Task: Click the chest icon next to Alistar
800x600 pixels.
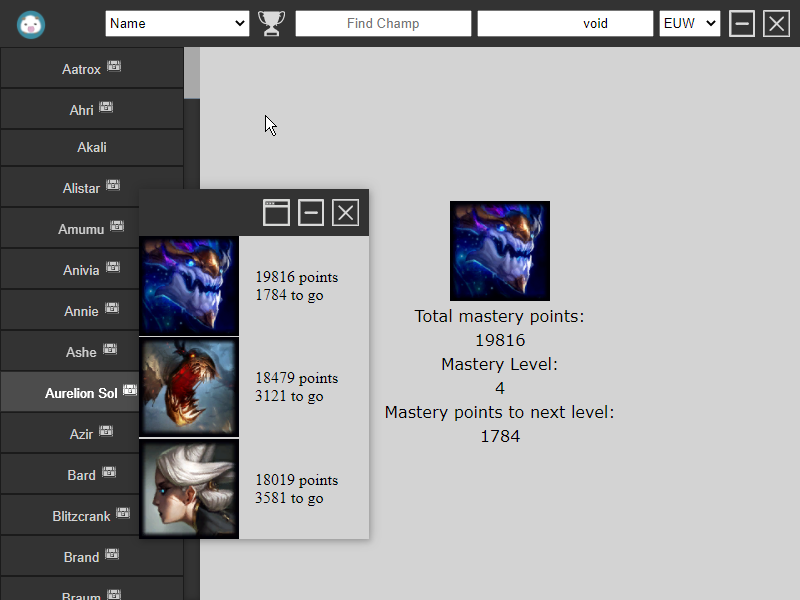Action: coord(113,185)
